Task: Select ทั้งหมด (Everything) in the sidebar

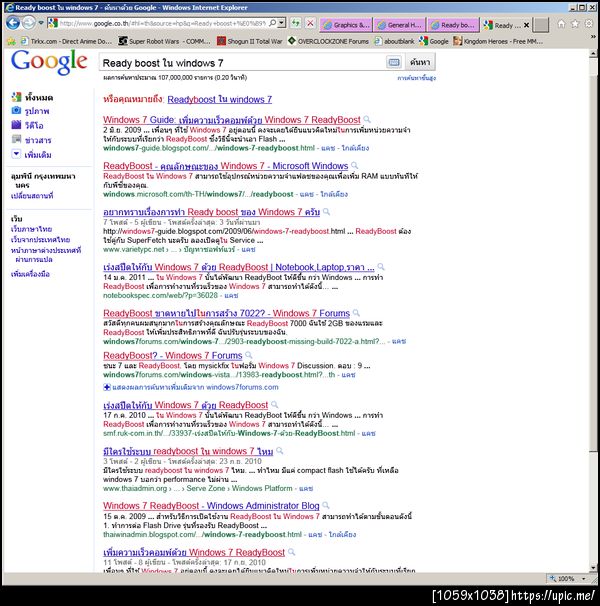Action: tap(32, 97)
